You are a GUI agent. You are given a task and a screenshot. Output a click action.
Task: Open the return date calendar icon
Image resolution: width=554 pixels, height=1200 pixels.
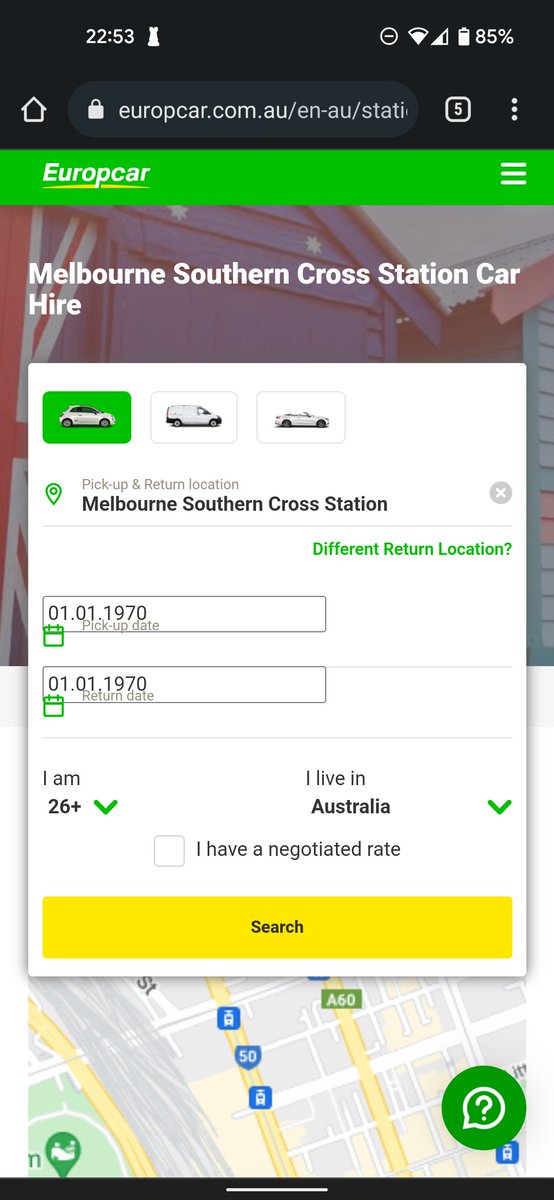coord(54,705)
